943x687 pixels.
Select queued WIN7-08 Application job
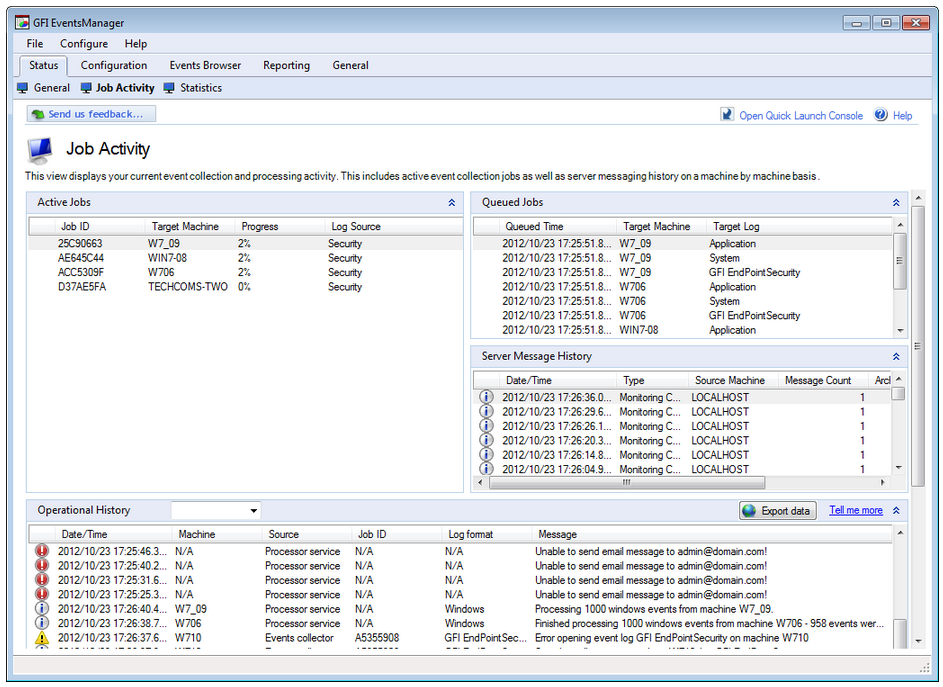coord(683,330)
